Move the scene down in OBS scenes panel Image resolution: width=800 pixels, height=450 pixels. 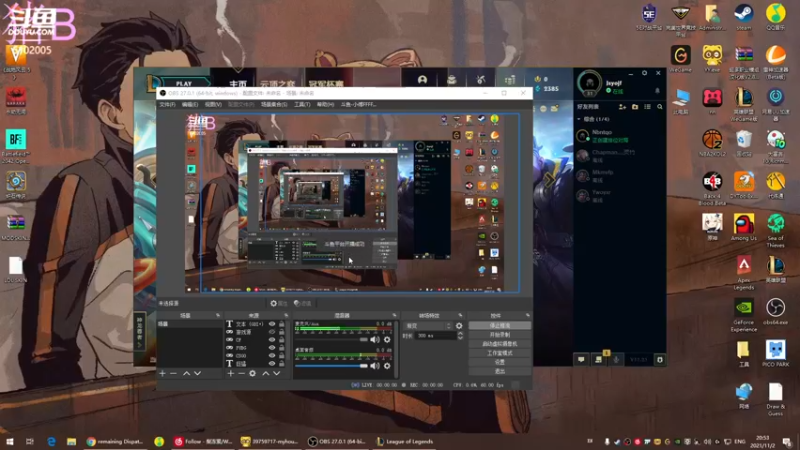(x=197, y=373)
